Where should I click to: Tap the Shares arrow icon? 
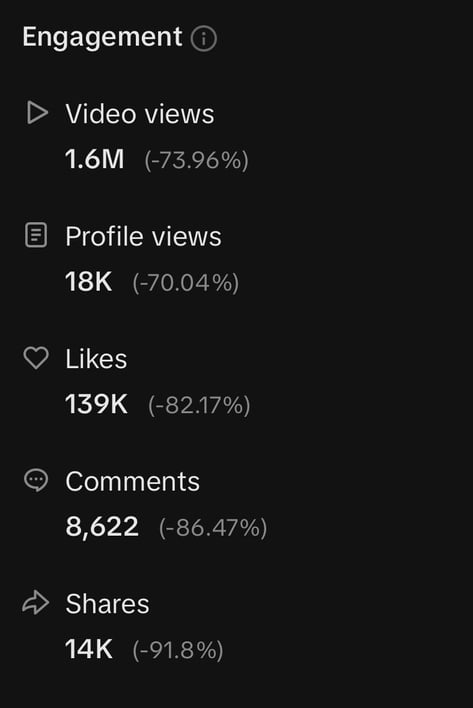[x=35, y=603]
